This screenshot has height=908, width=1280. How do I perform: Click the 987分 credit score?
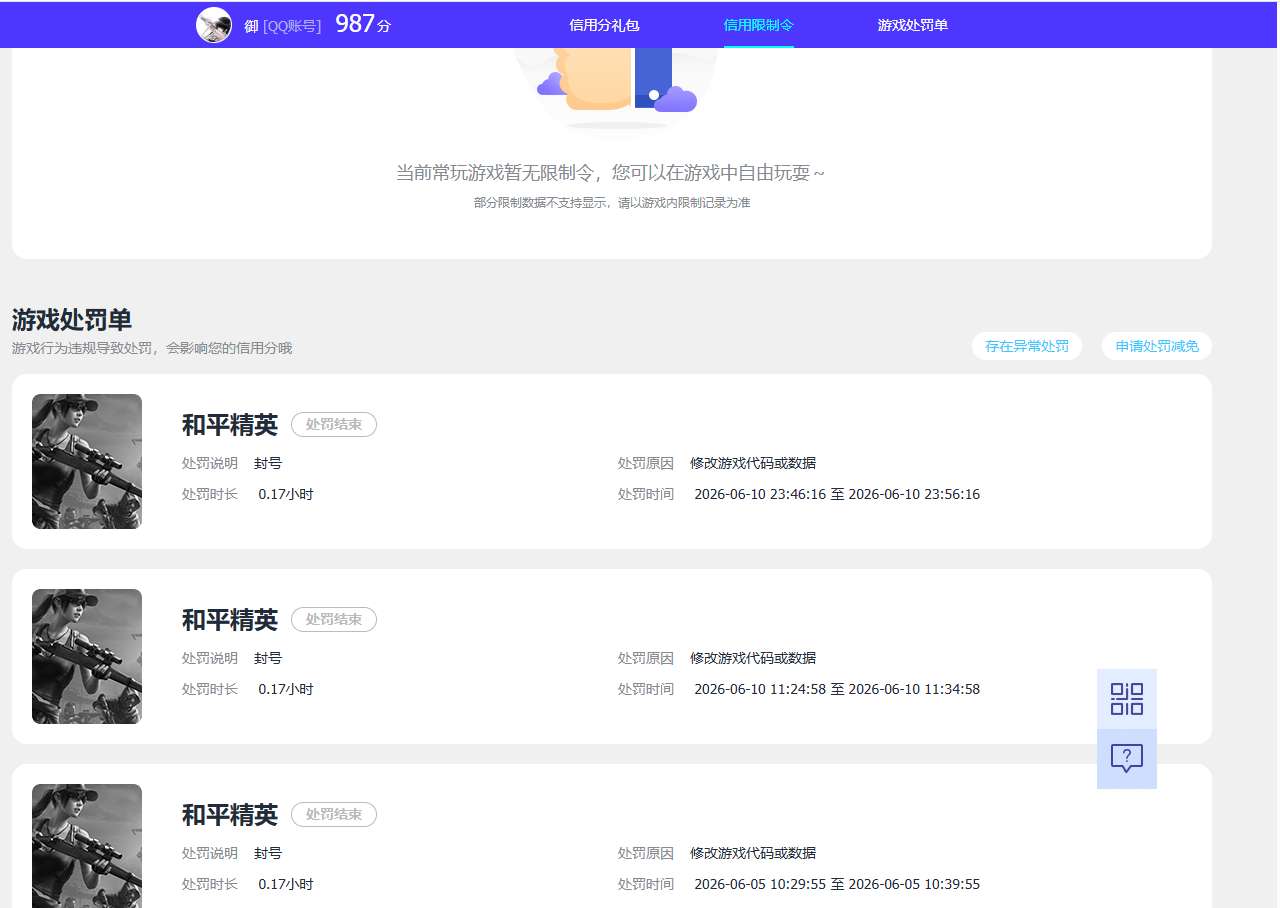click(363, 24)
